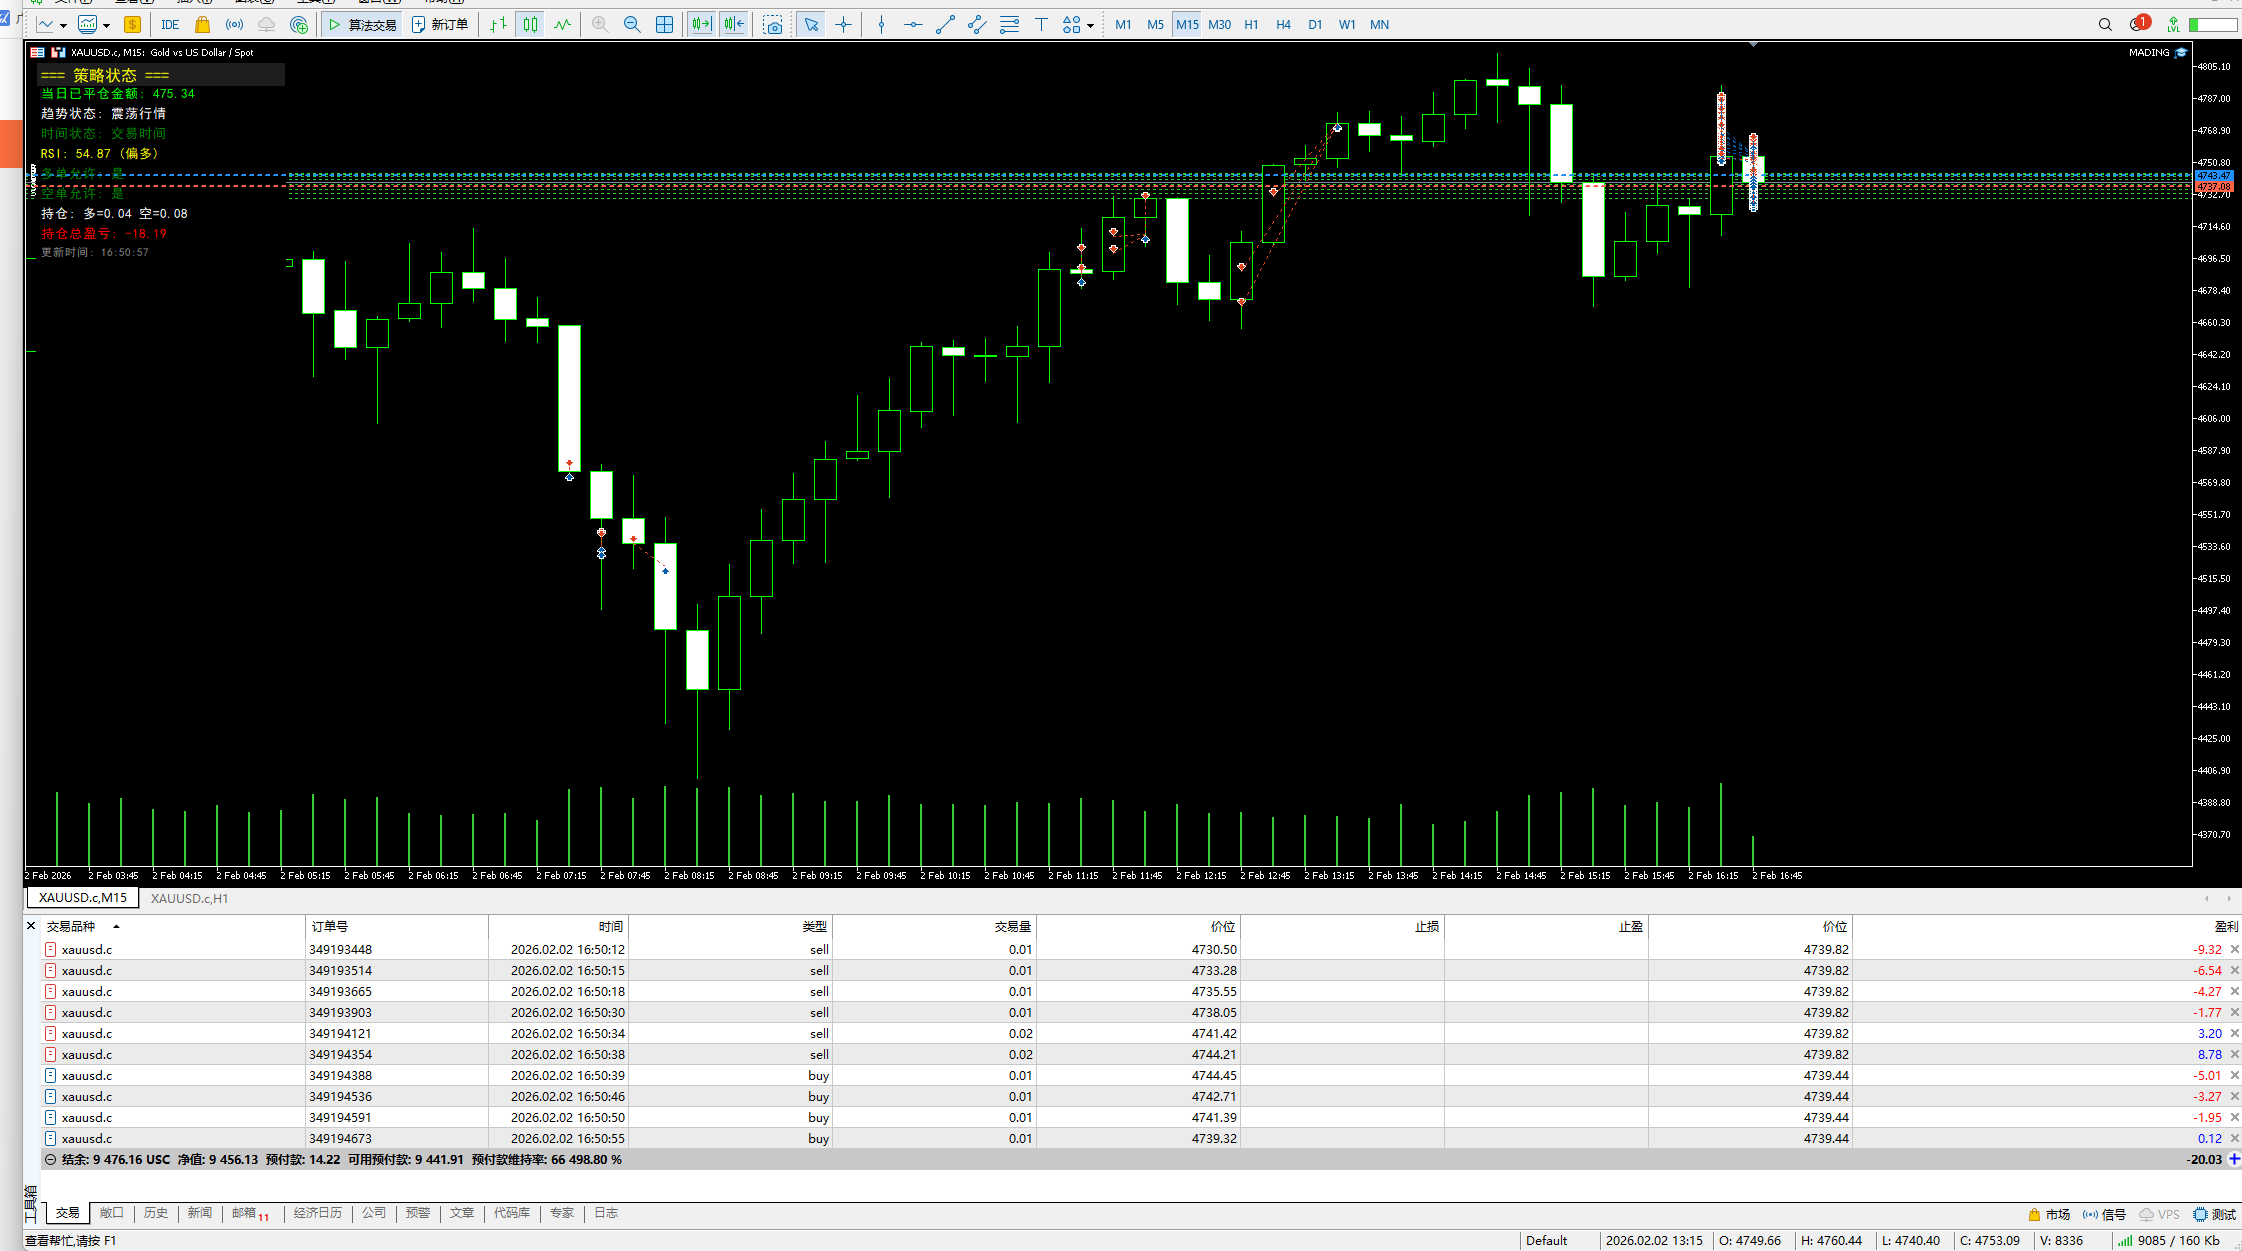Viewport: 2242px width, 1251px height.
Task: Click the Algo Trading (算法交易) button
Action: coord(362,25)
